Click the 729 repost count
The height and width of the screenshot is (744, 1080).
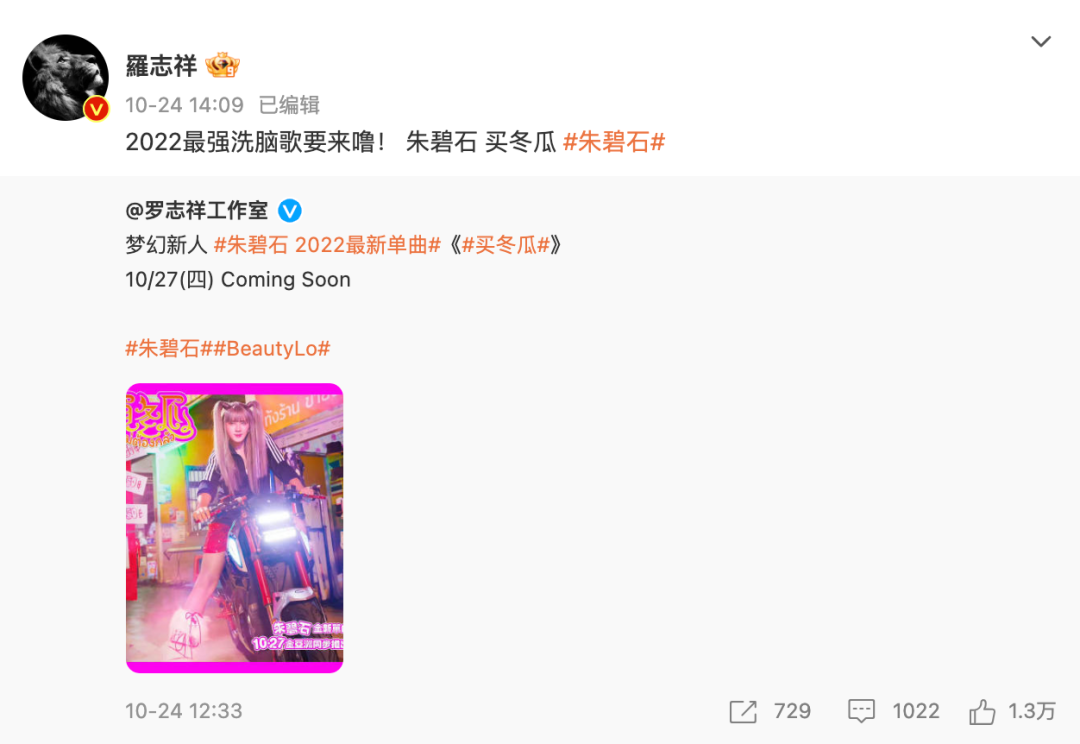coord(792,711)
